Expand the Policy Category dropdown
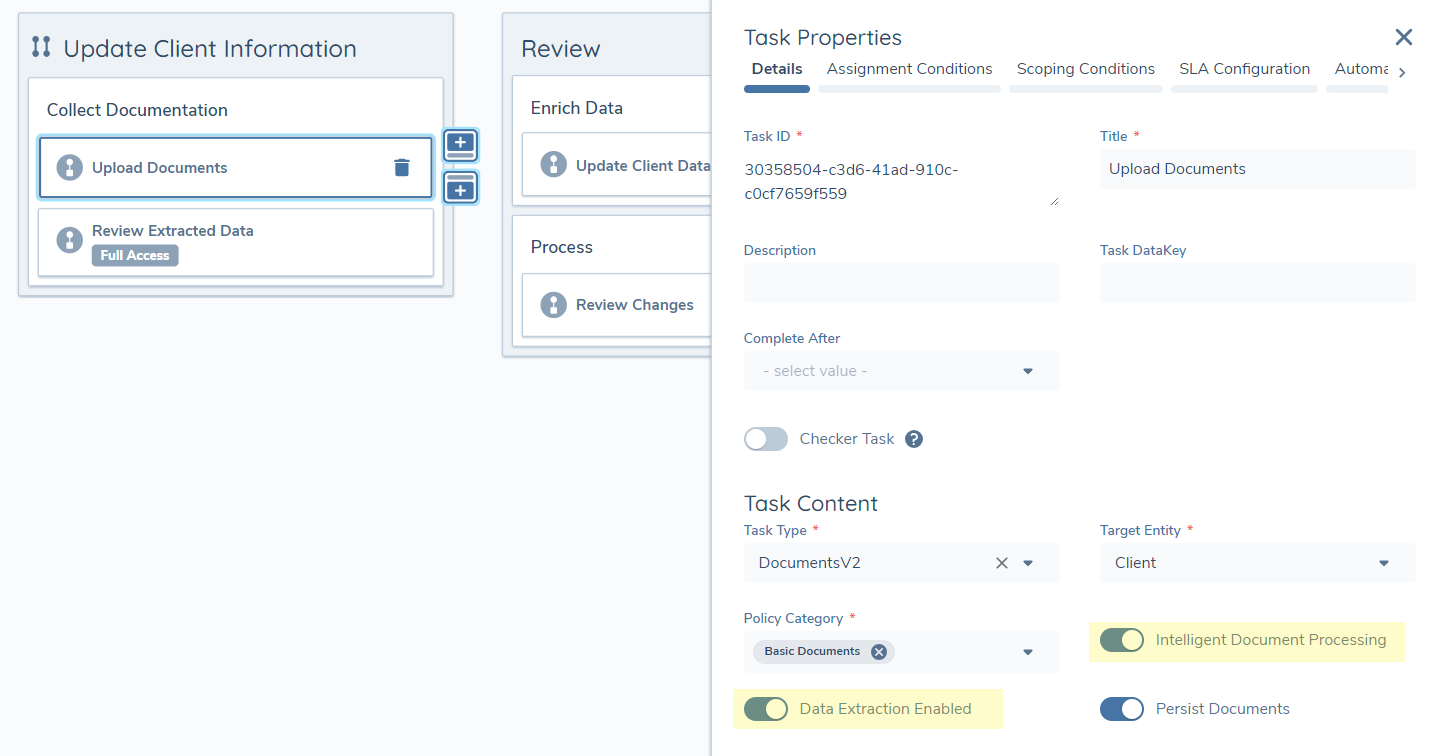The image size is (1432, 756). [x=1027, y=651]
